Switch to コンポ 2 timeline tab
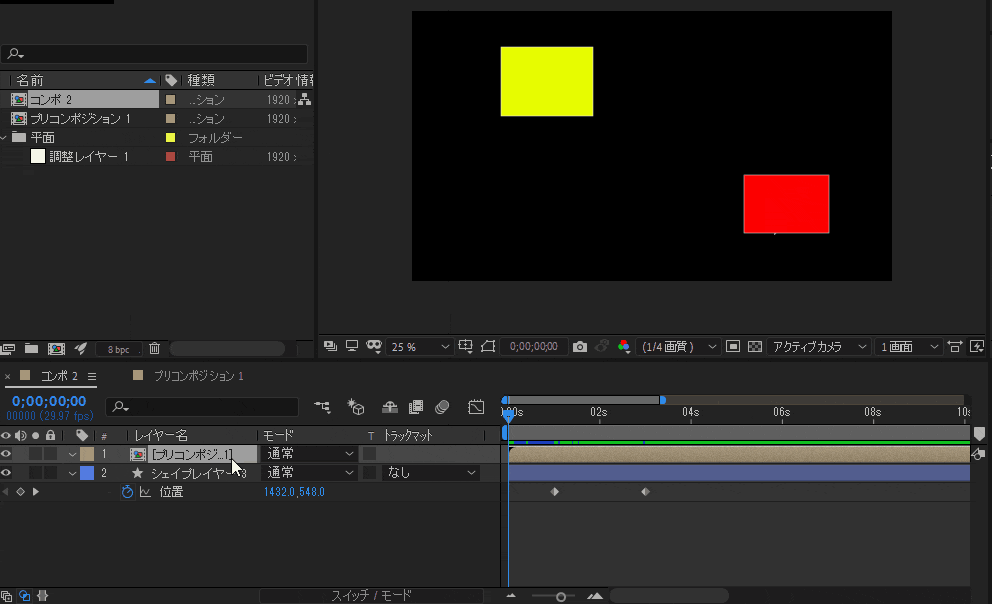 pyautogui.click(x=59, y=376)
